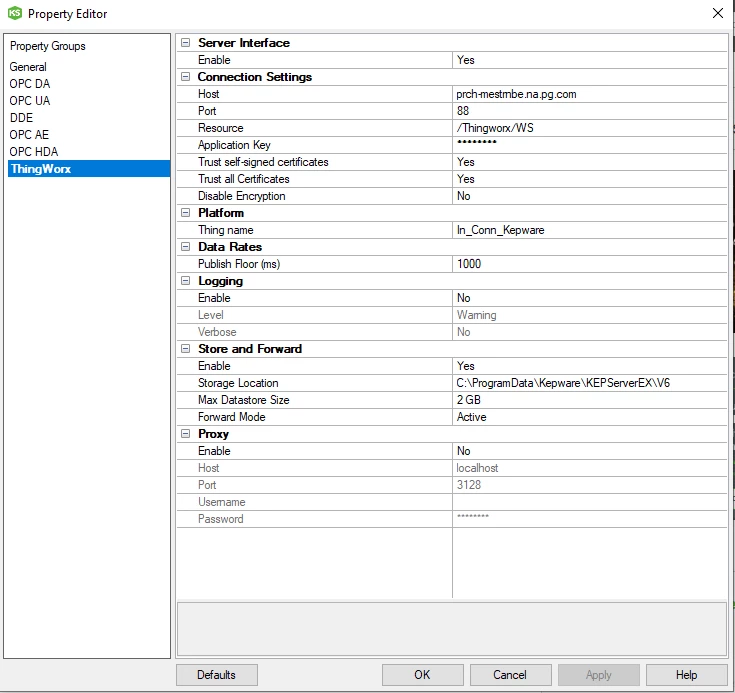Select the OPC DA property group

(30, 83)
